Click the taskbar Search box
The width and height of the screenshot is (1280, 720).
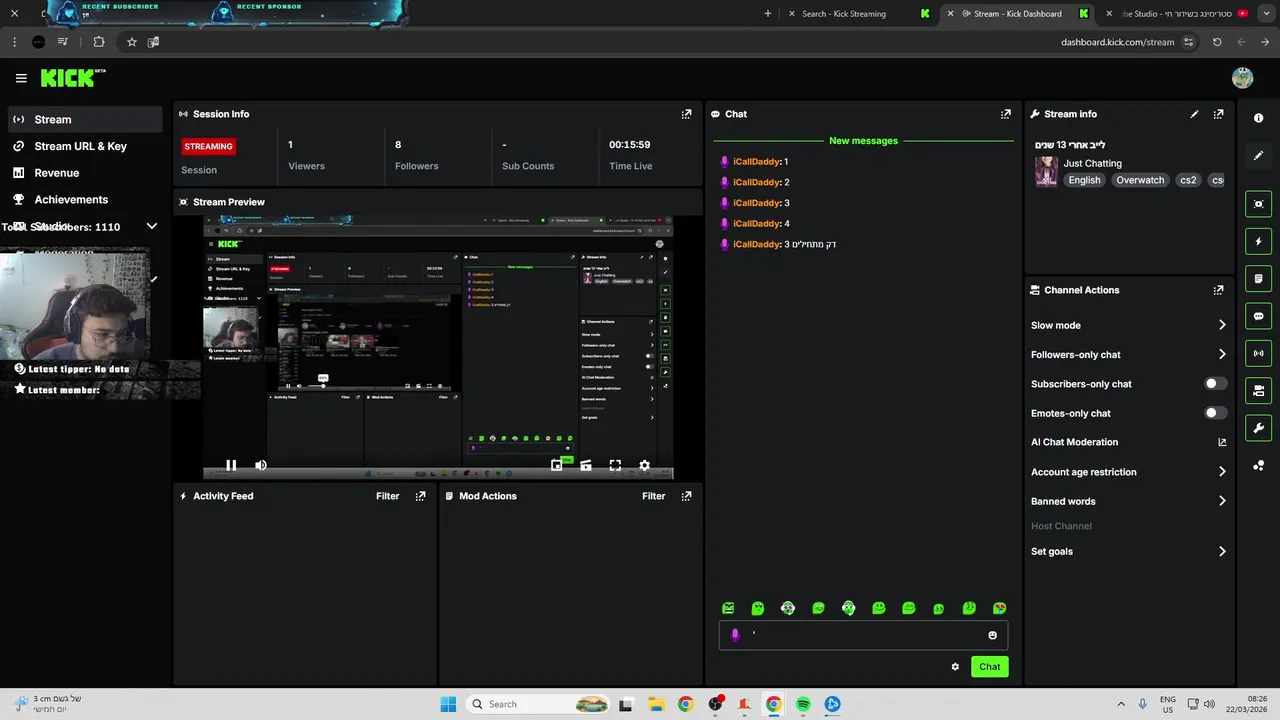[x=540, y=704]
